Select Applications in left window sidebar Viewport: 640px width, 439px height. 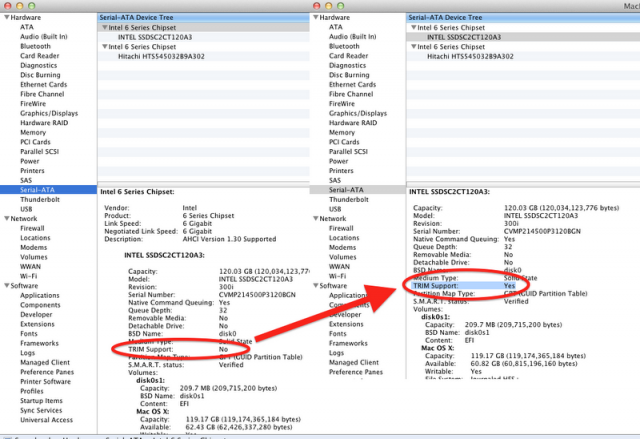coord(40,295)
